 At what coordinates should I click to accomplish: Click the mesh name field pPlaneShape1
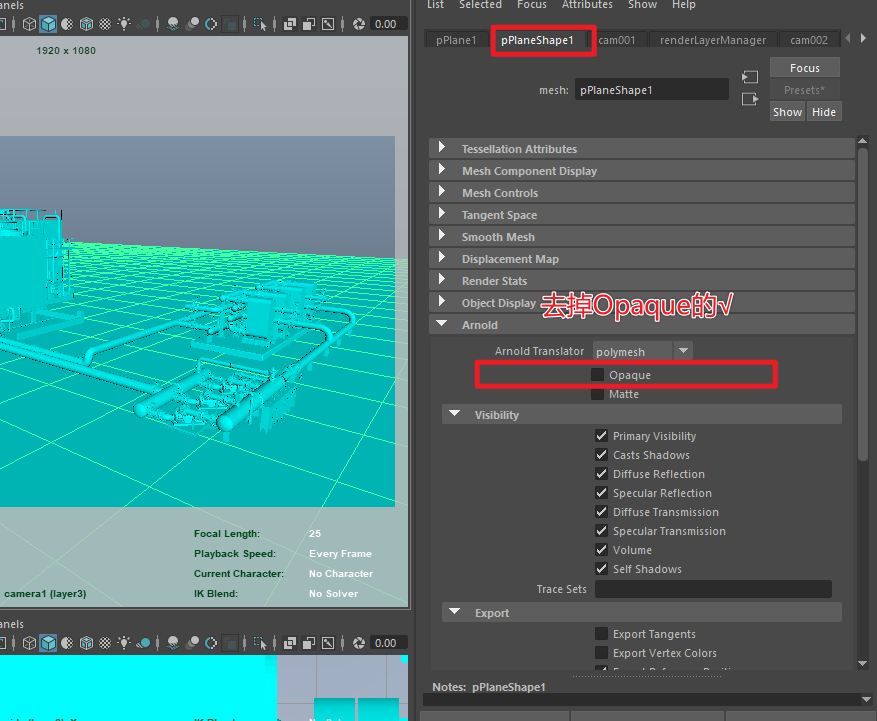coord(652,89)
